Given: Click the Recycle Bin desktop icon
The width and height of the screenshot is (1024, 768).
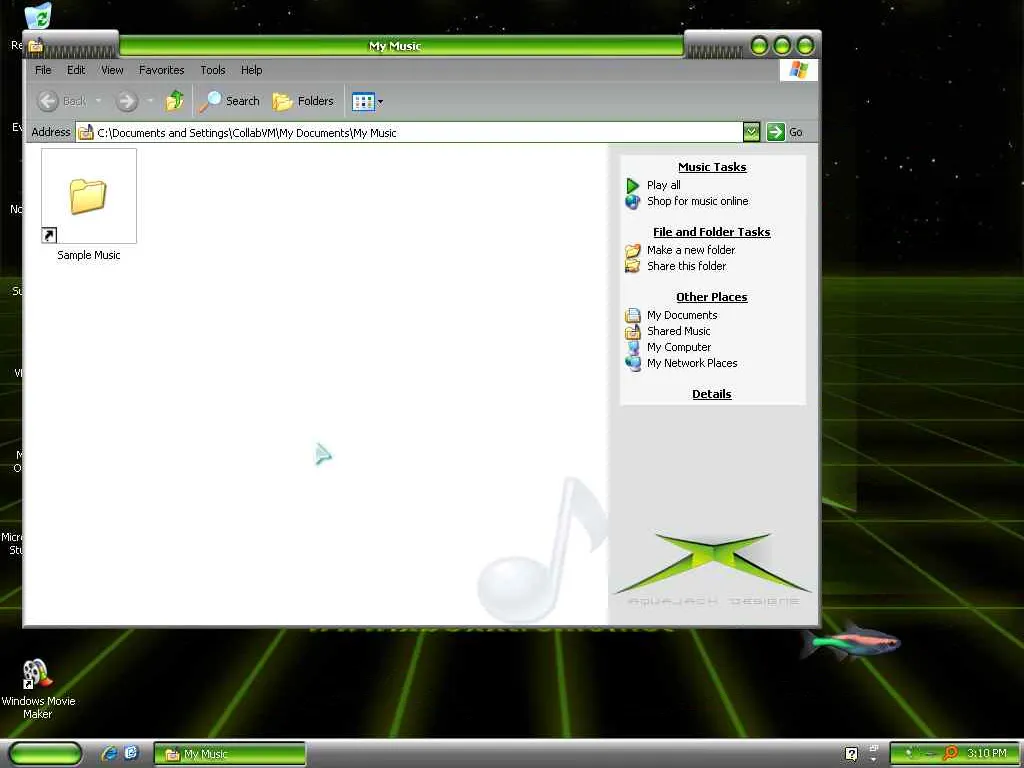Looking at the screenshot, I should click(x=38, y=16).
